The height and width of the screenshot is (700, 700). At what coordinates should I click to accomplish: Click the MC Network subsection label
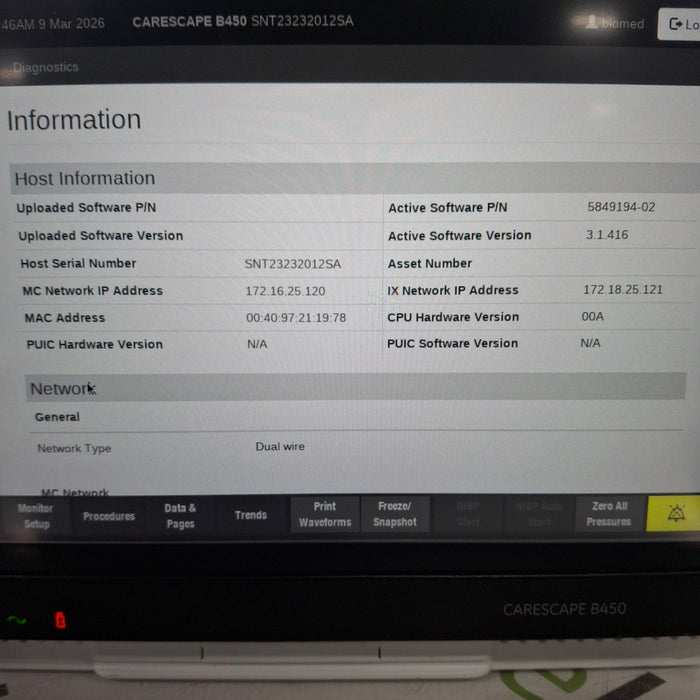pyautogui.click(x=75, y=492)
